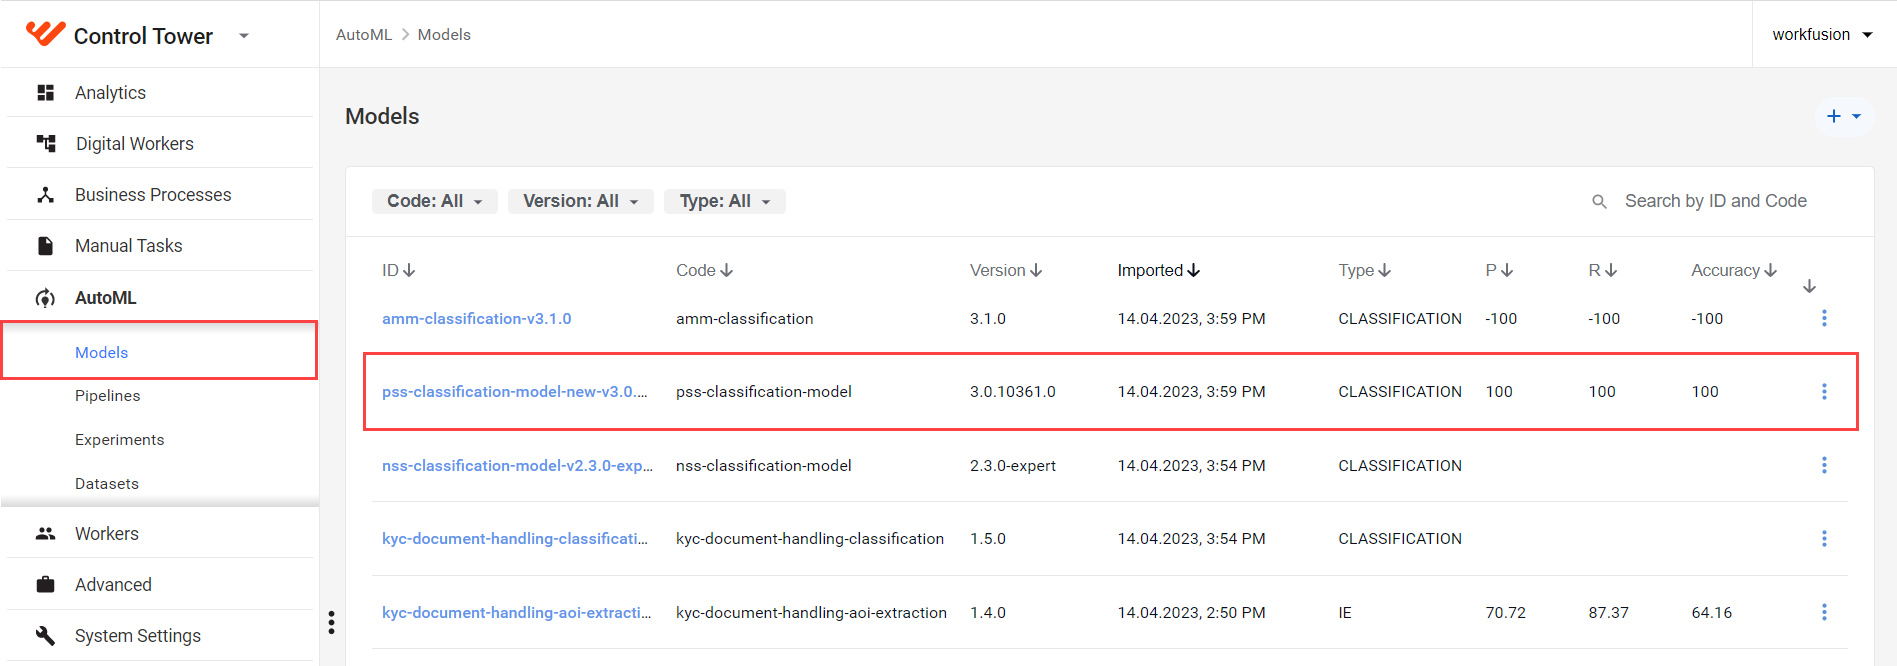Click the Models breadcrumb text
This screenshot has height=666, width=1897.
point(444,35)
